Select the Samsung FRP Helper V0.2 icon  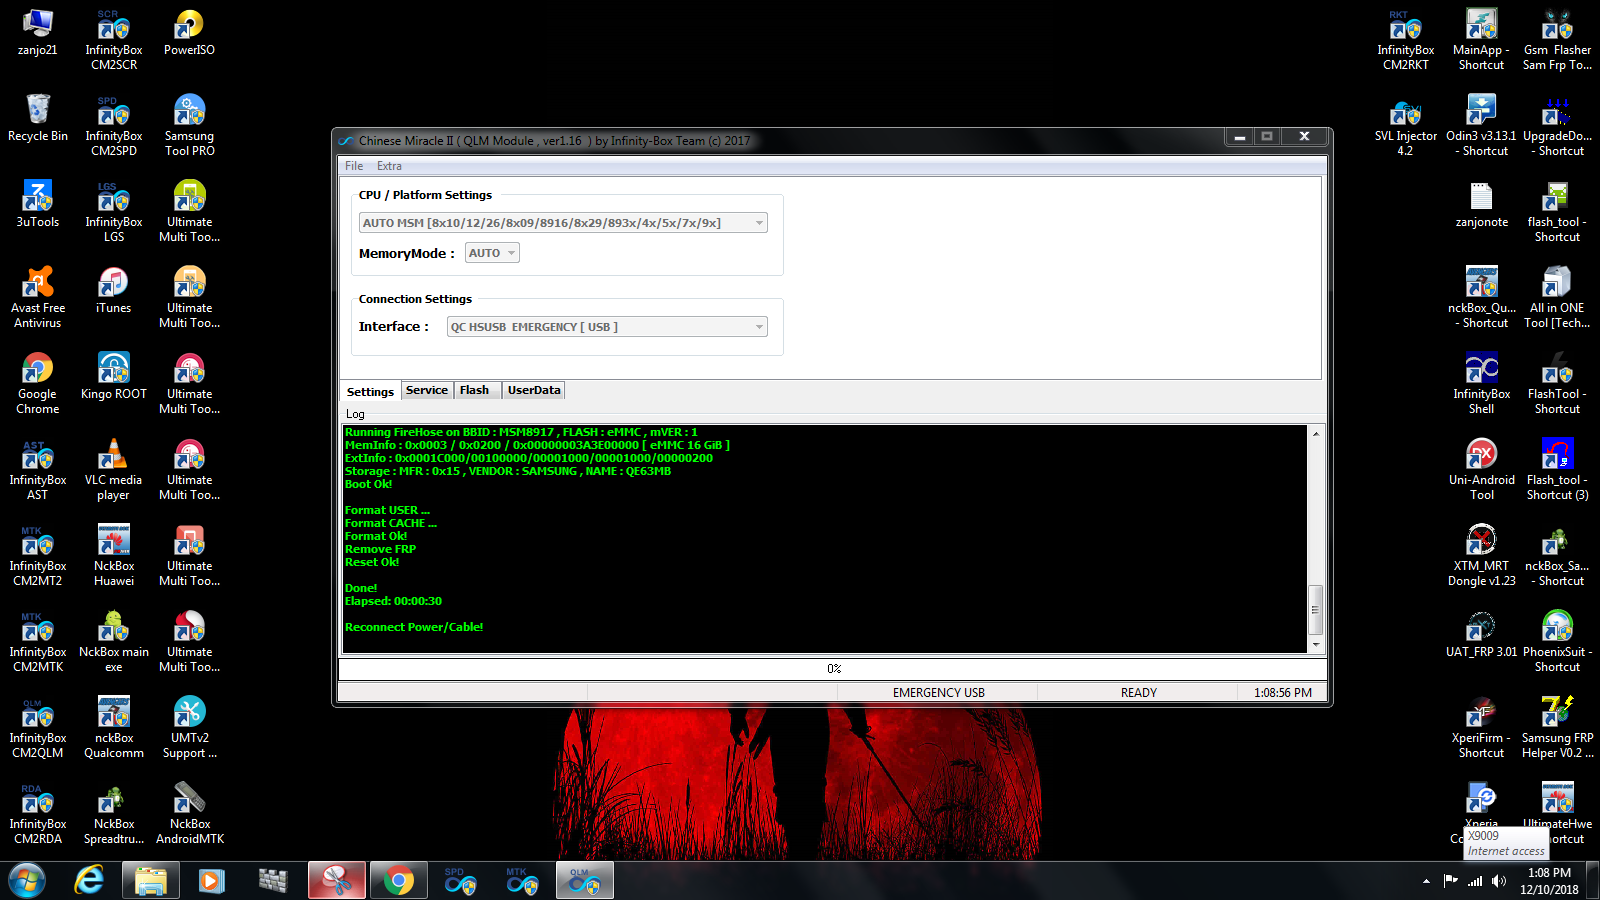point(1557,728)
